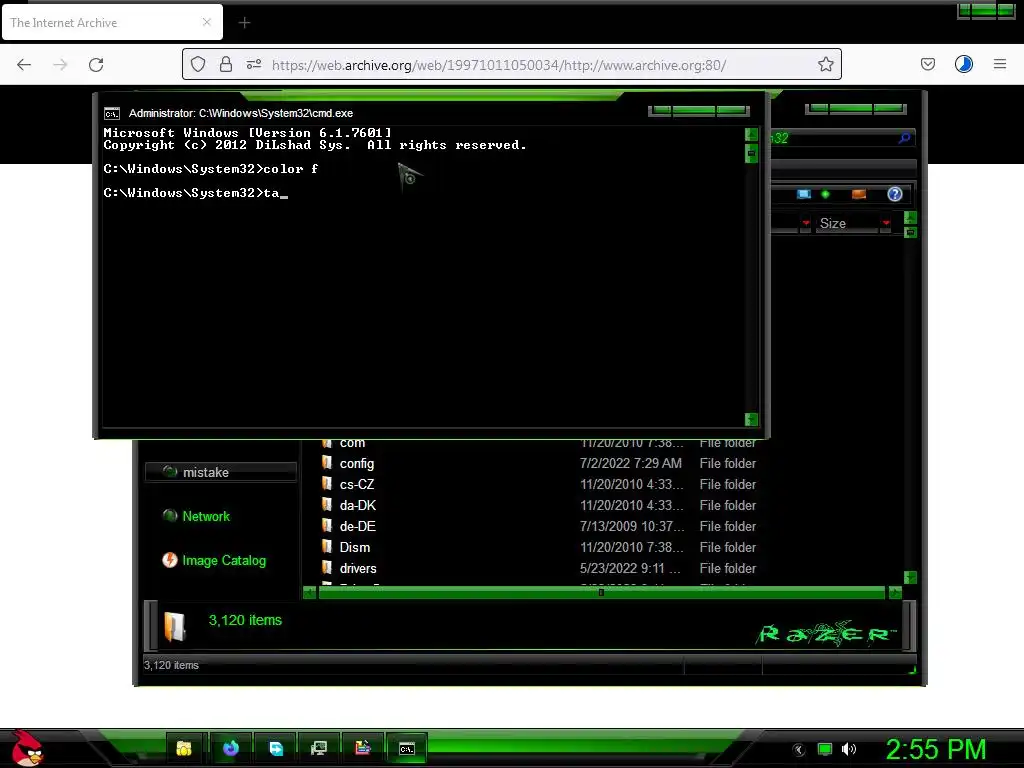Screen dimensions: 1024x768
Task: Show hidden system tray icons
Action: click(x=799, y=750)
